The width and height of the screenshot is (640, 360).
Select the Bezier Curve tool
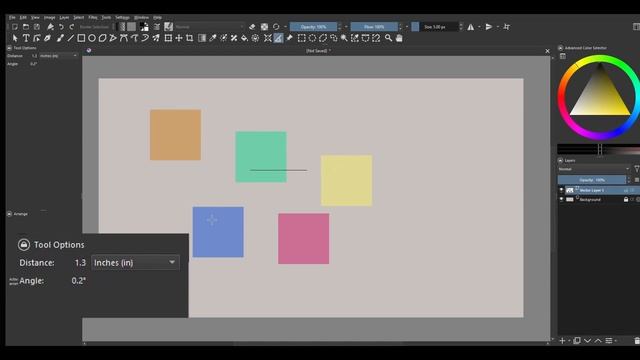(x=124, y=38)
